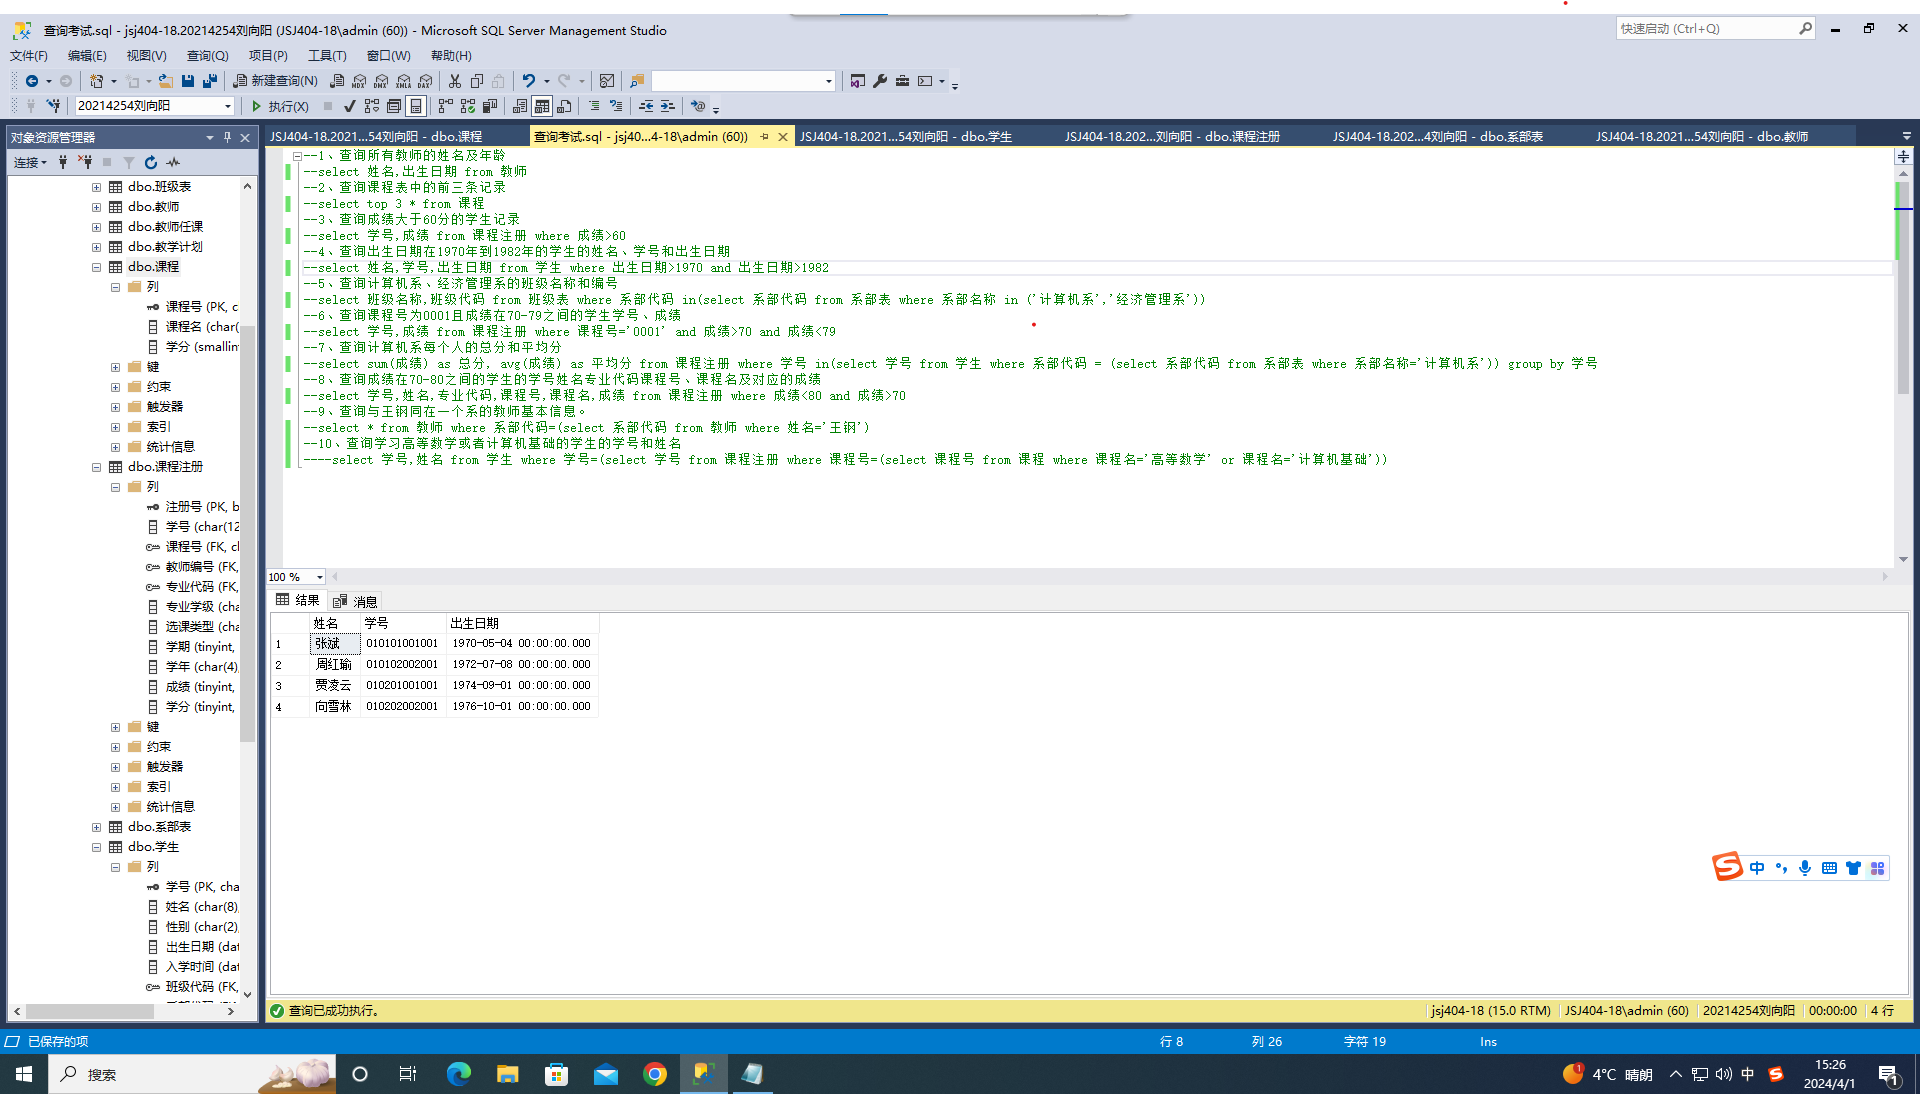
Task: Click the Undo arrow icon
Action: click(x=528, y=81)
